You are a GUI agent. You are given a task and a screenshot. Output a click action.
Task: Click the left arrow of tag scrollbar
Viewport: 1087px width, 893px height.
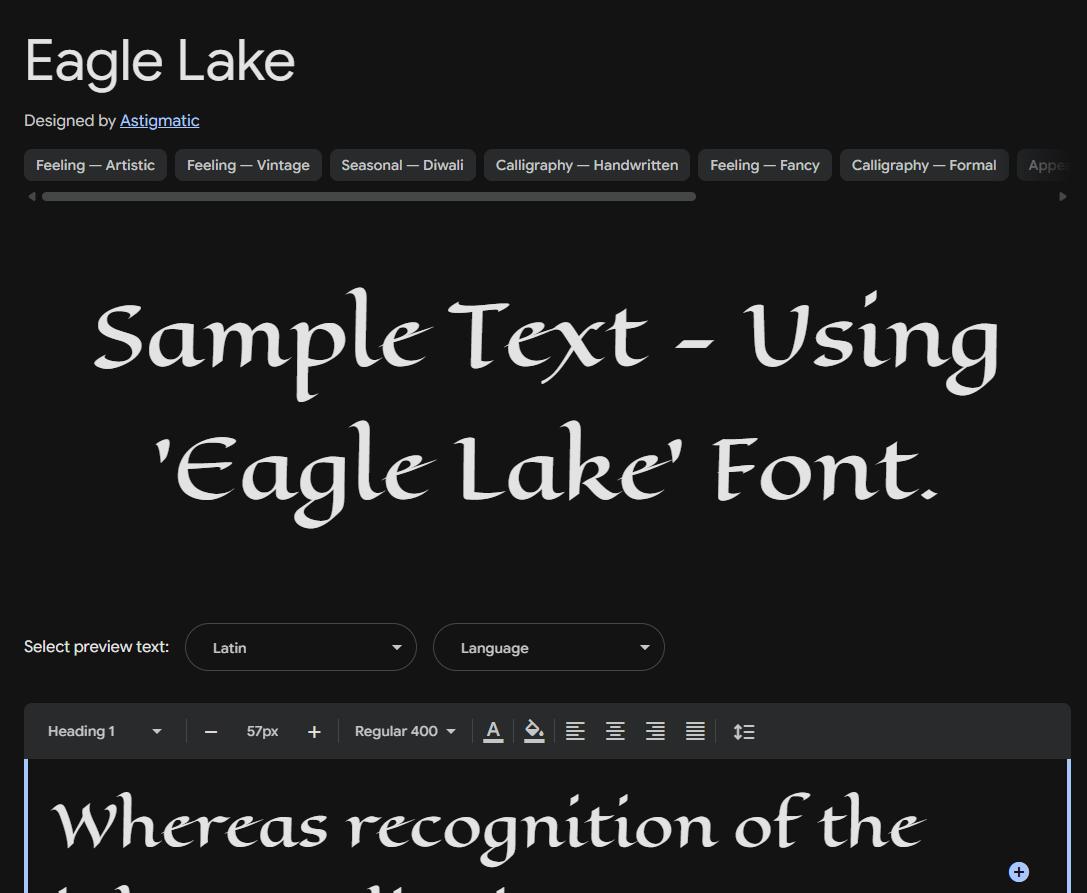pos(31,197)
